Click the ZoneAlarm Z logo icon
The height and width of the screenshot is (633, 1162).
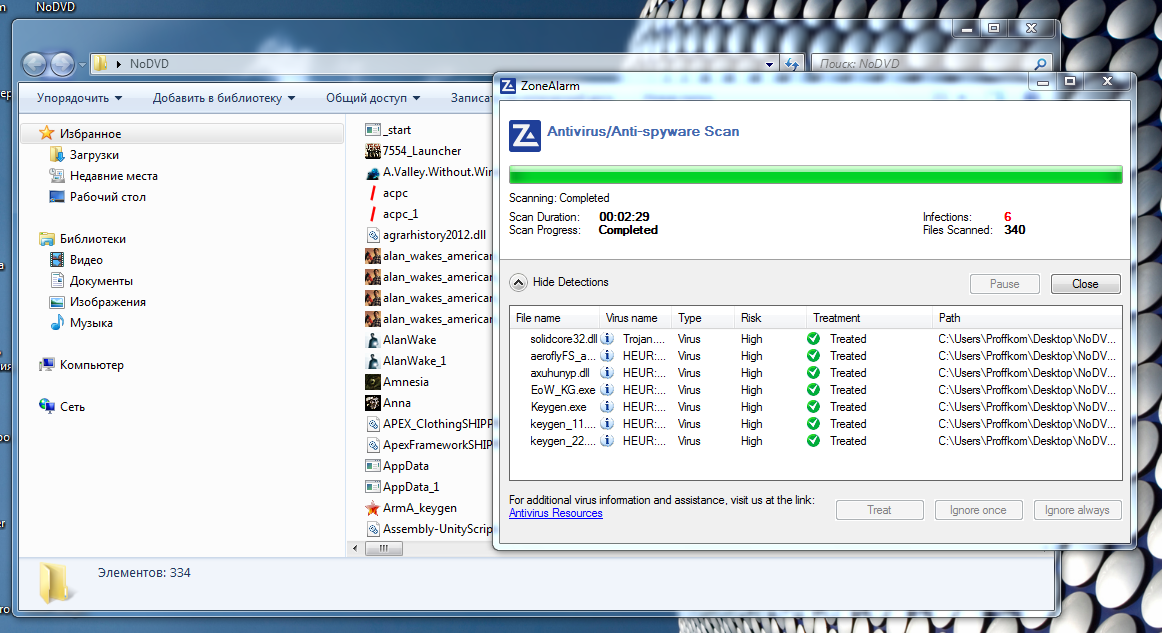point(525,135)
